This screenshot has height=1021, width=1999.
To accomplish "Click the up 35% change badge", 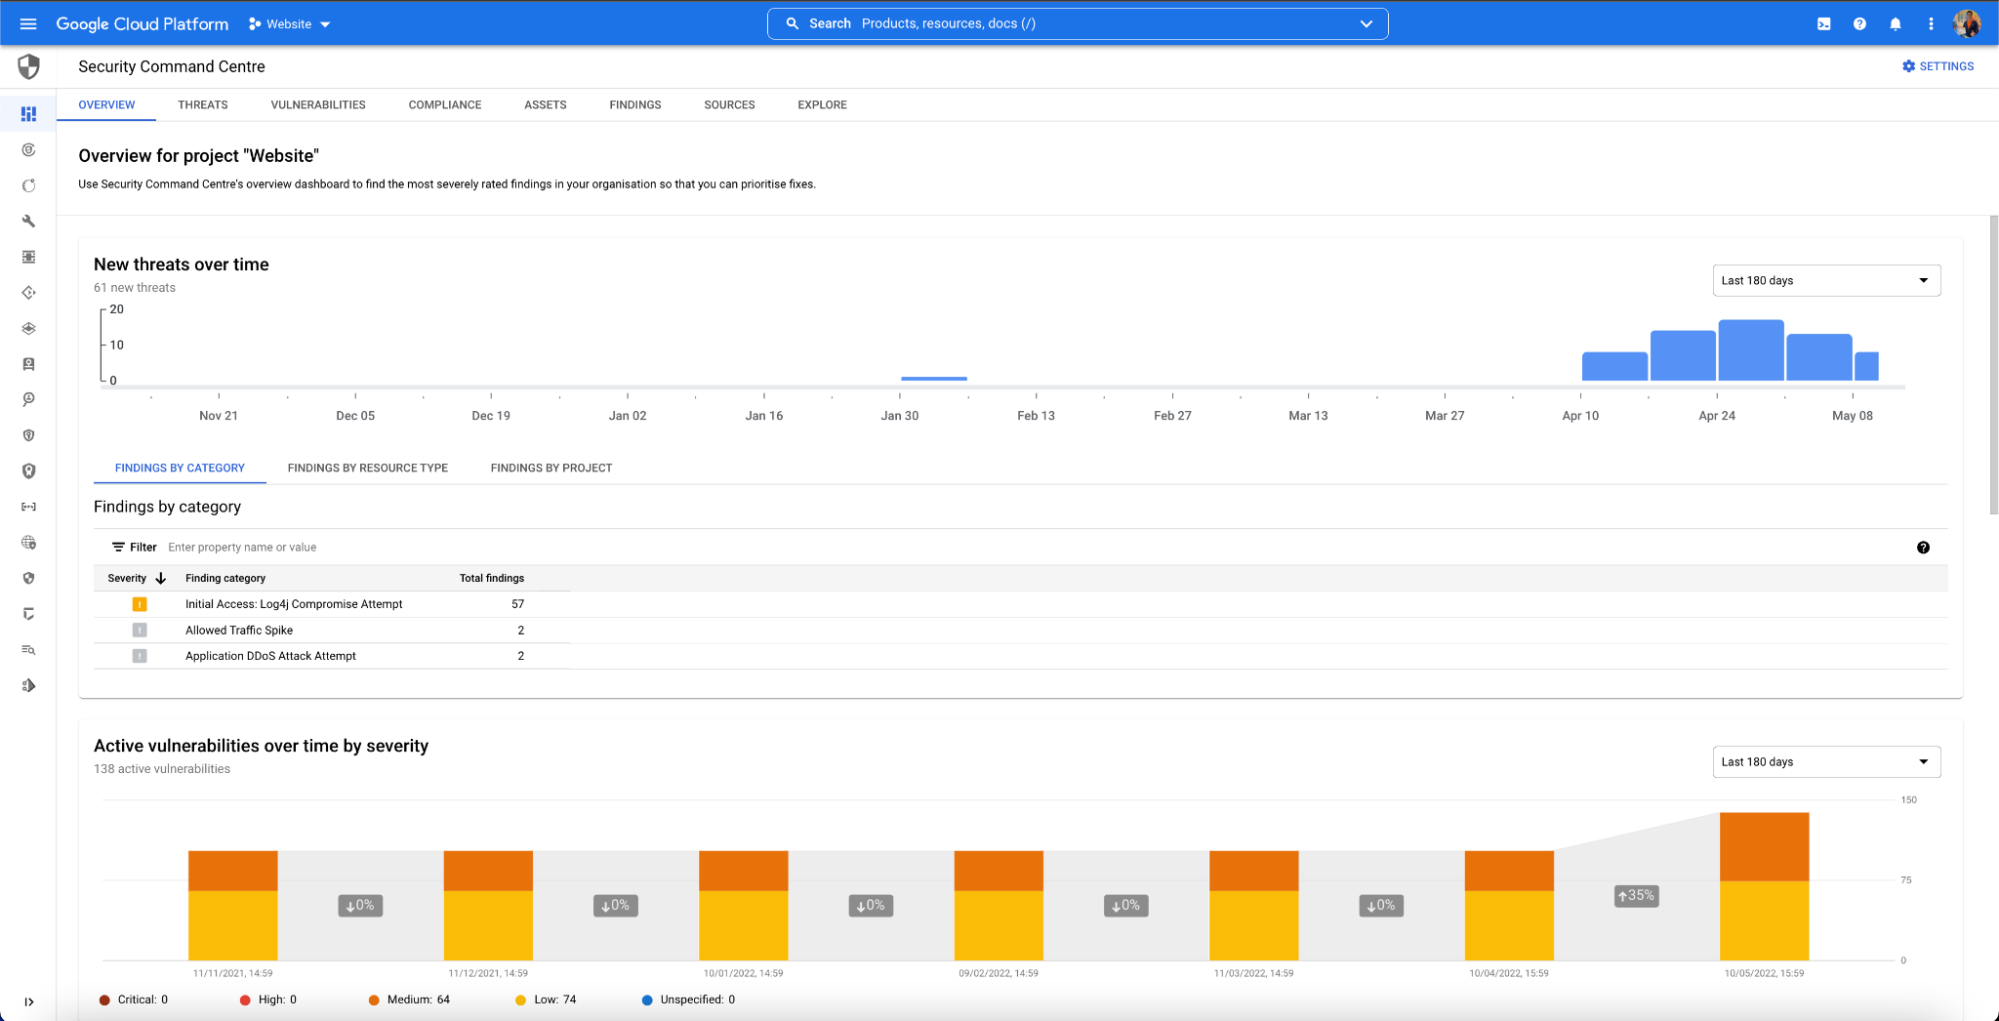I will click(x=1636, y=896).
